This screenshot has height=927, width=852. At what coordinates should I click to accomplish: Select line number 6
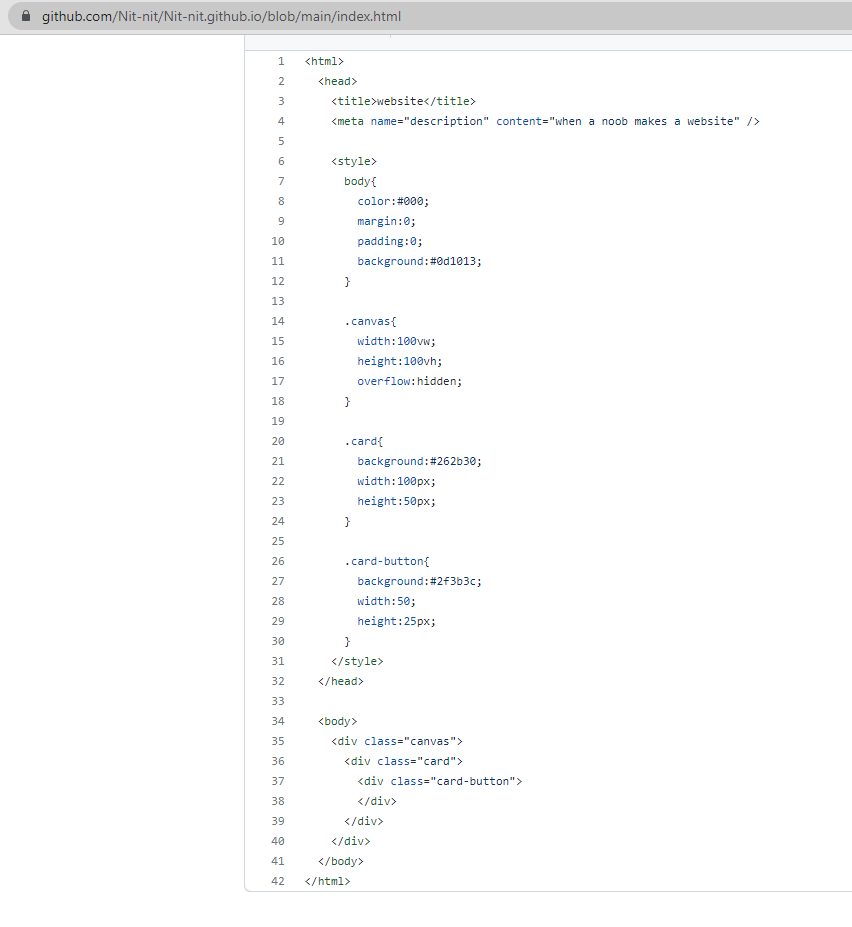pyautogui.click(x=281, y=161)
